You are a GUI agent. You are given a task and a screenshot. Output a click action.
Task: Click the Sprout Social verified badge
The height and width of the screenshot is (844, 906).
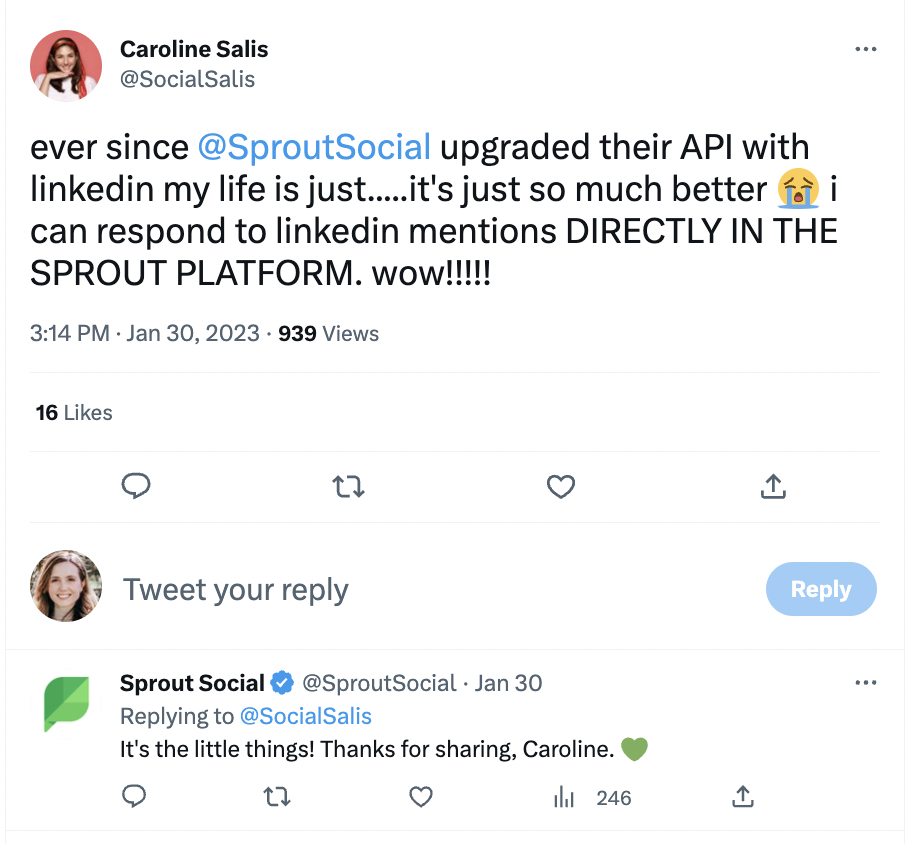point(282,684)
